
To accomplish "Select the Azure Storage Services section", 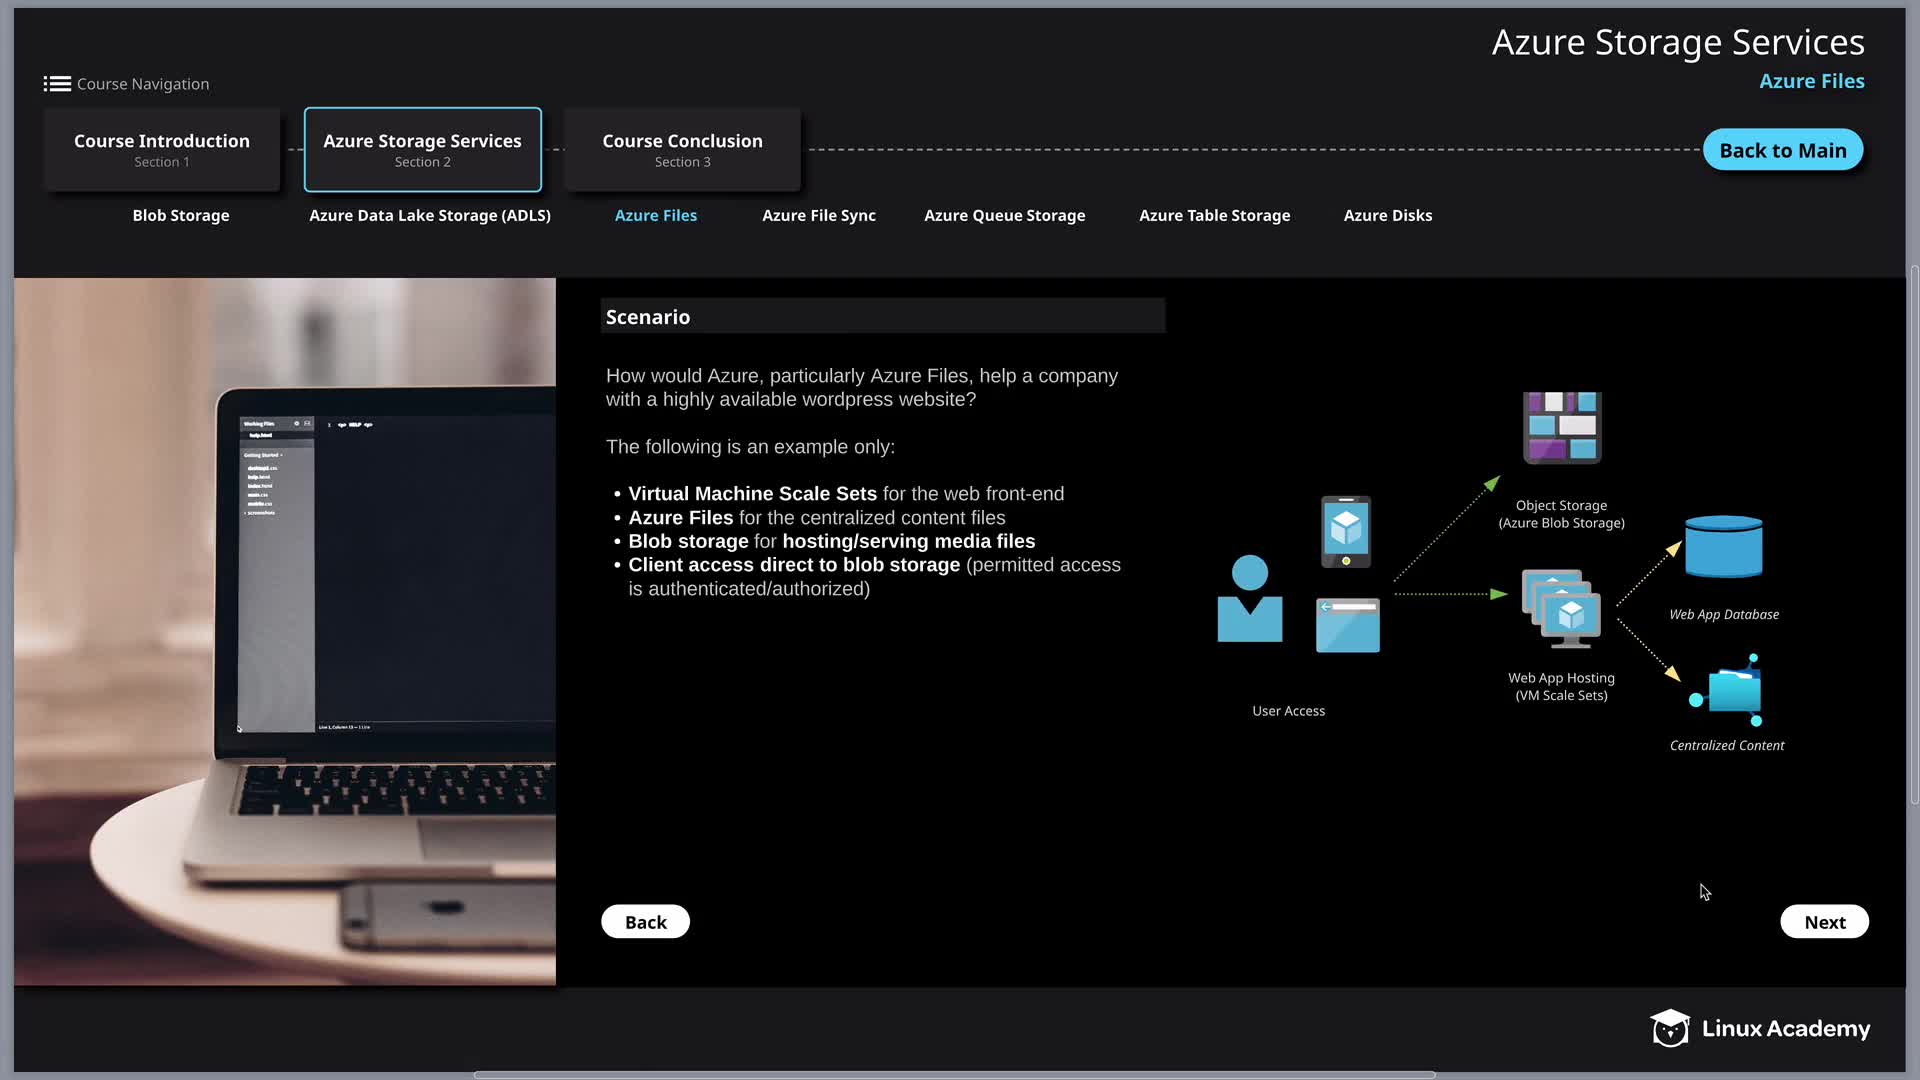I will [422, 150].
